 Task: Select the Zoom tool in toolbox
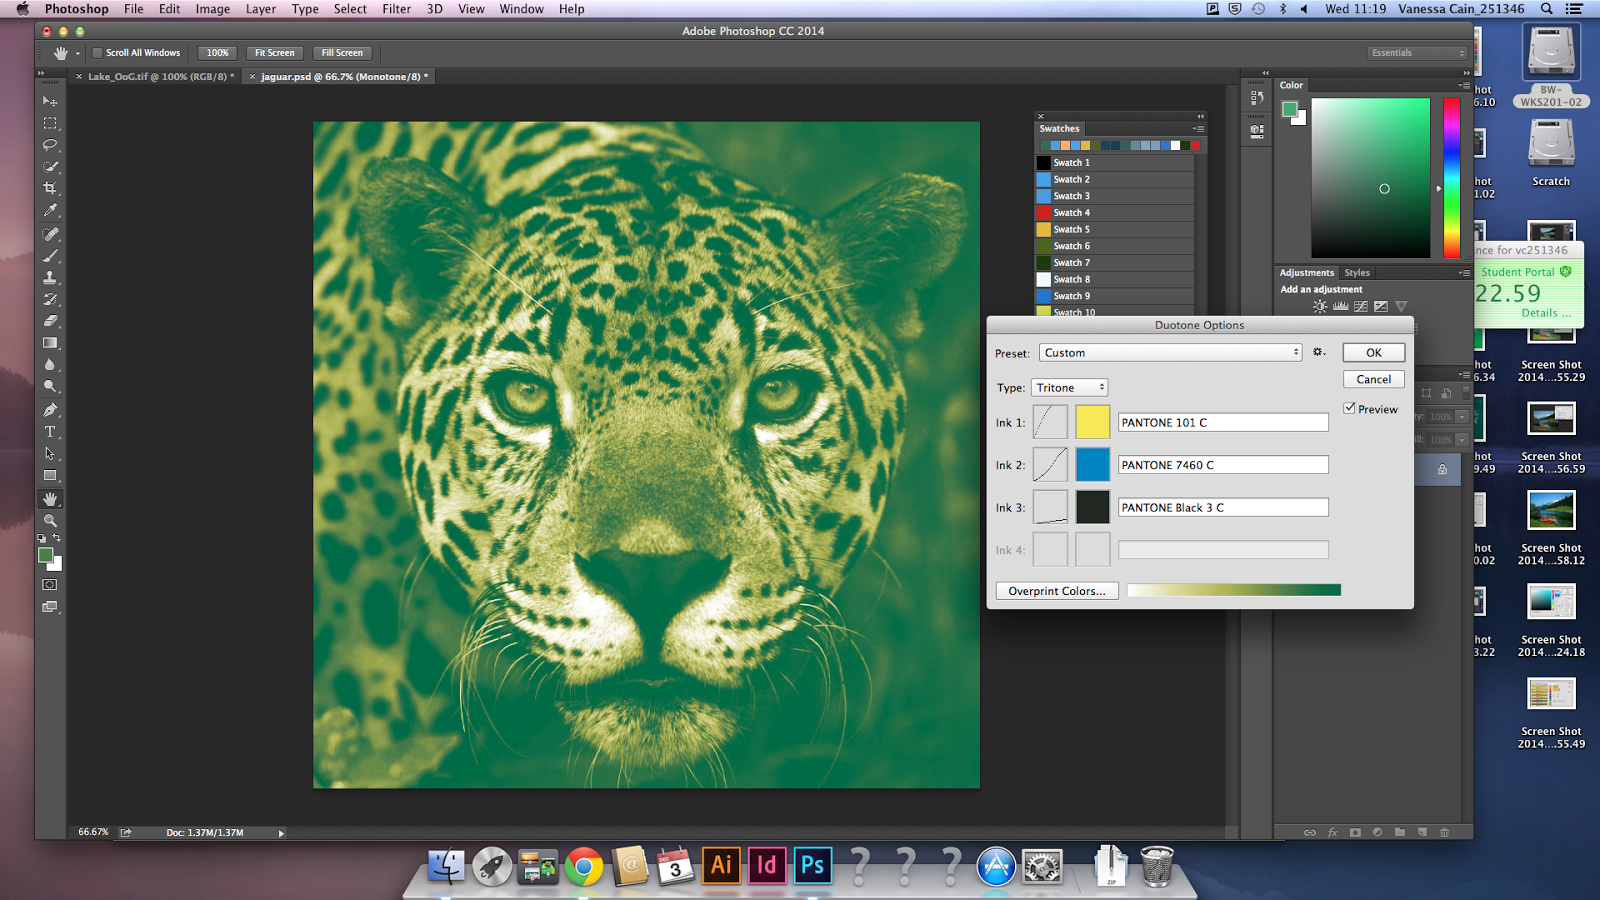tap(50, 521)
